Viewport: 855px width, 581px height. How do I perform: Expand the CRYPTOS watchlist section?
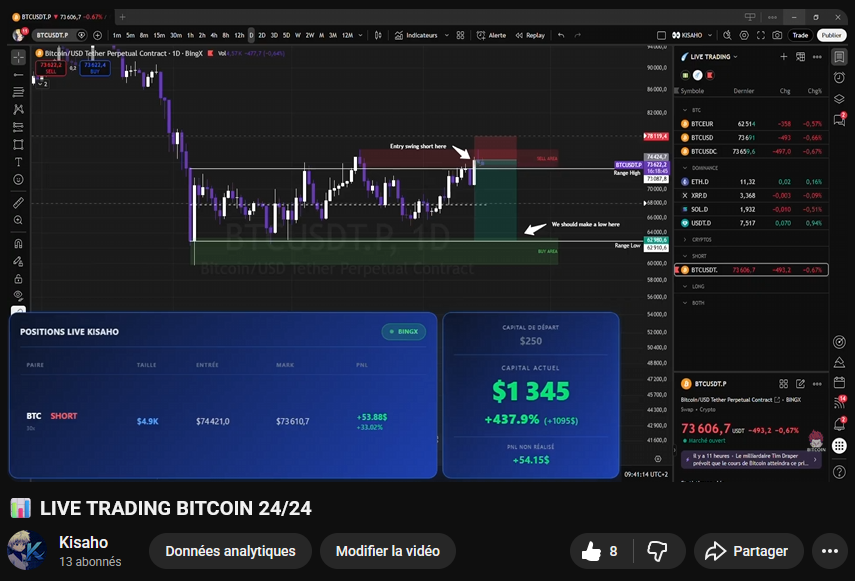point(685,239)
